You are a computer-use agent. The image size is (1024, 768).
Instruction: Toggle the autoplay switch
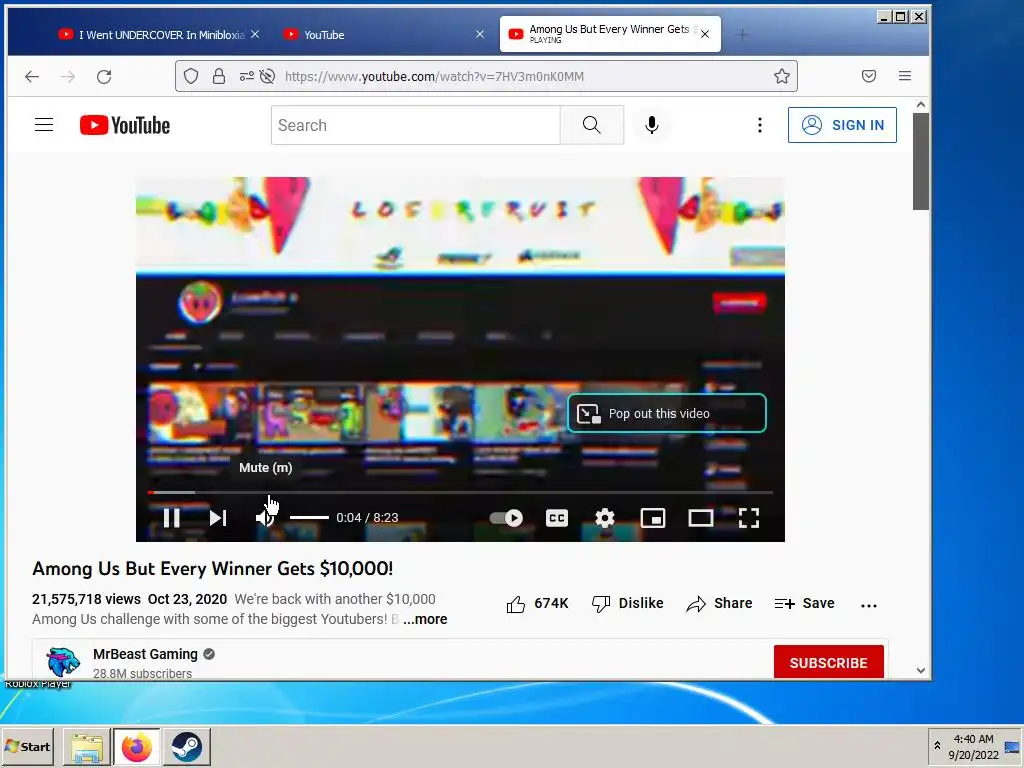[x=506, y=518]
